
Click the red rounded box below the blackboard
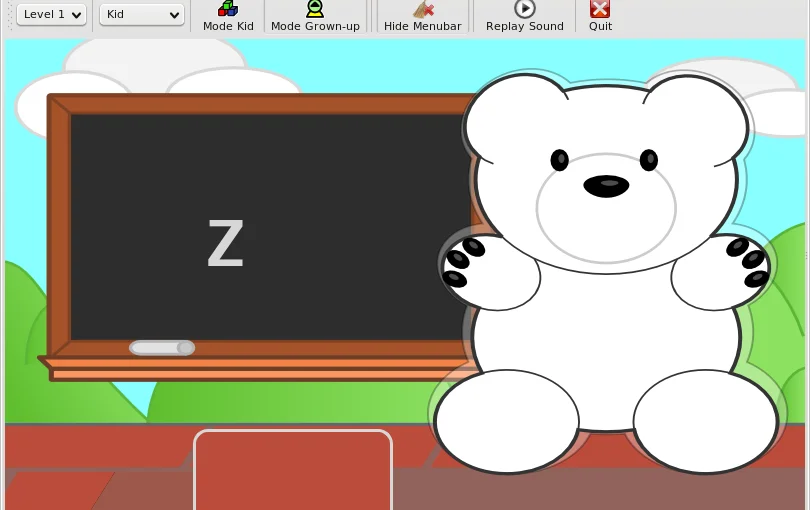pos(293,470)
